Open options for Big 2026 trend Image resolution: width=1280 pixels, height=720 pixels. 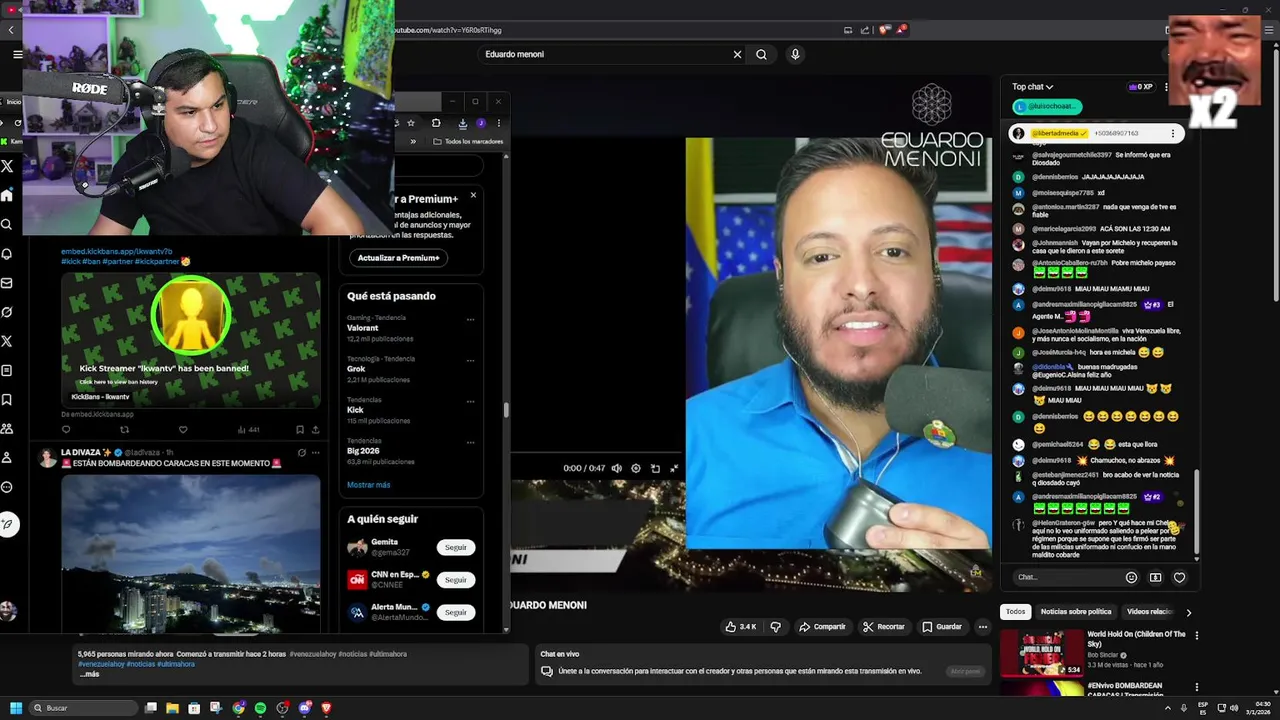(x=470, y=443)
